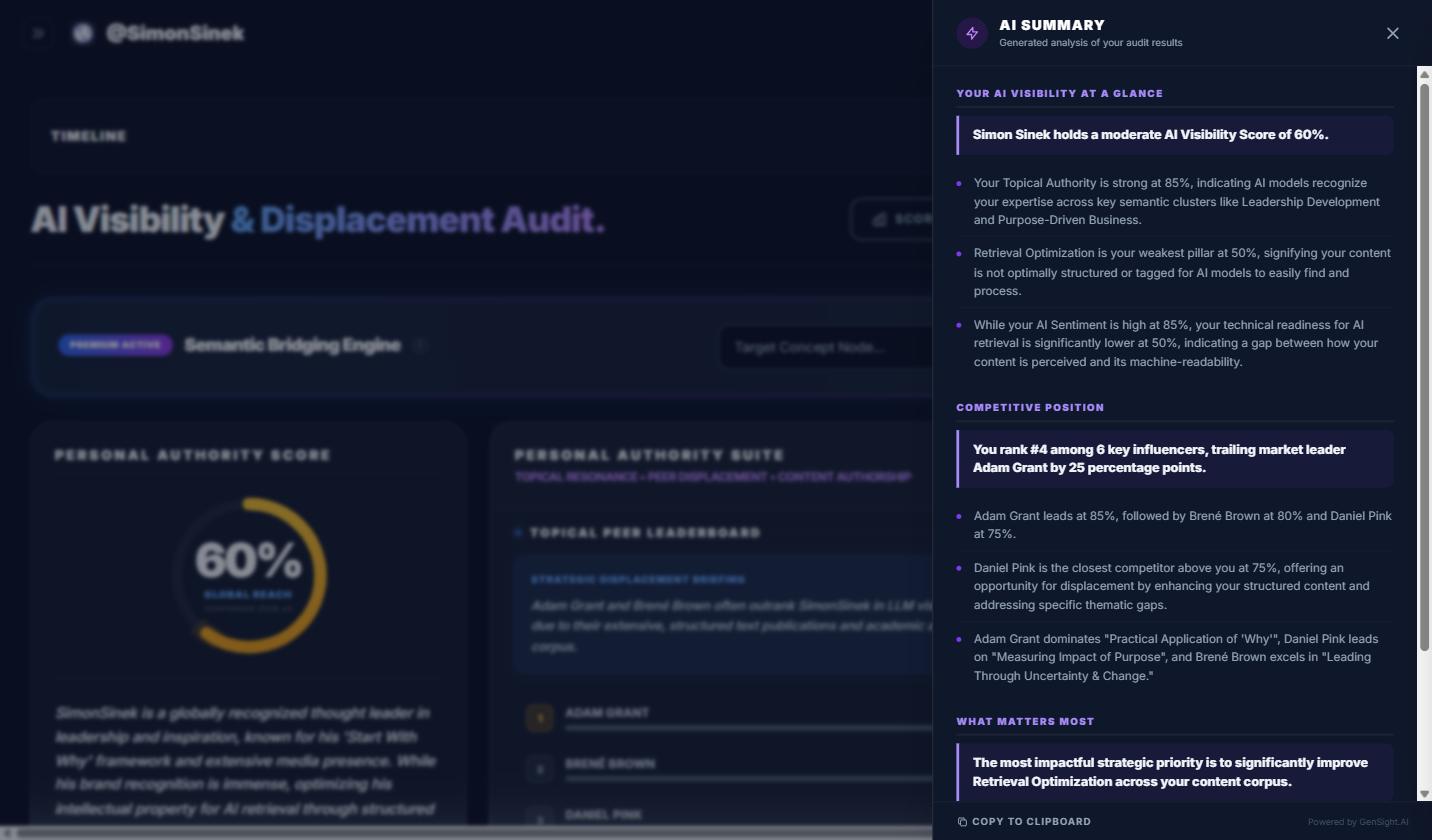
Task: Click the 60% Global Reach progress ring
Action: tap(248, 575)
